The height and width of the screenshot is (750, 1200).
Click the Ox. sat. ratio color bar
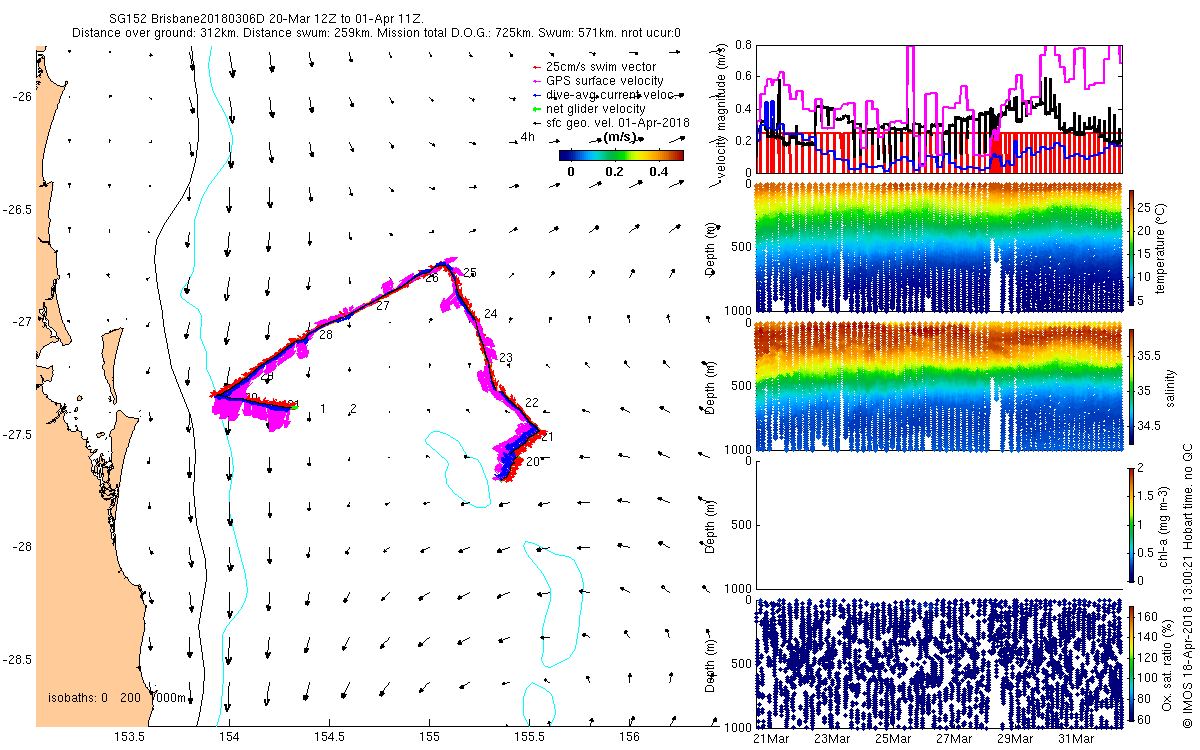[1132, 665]
